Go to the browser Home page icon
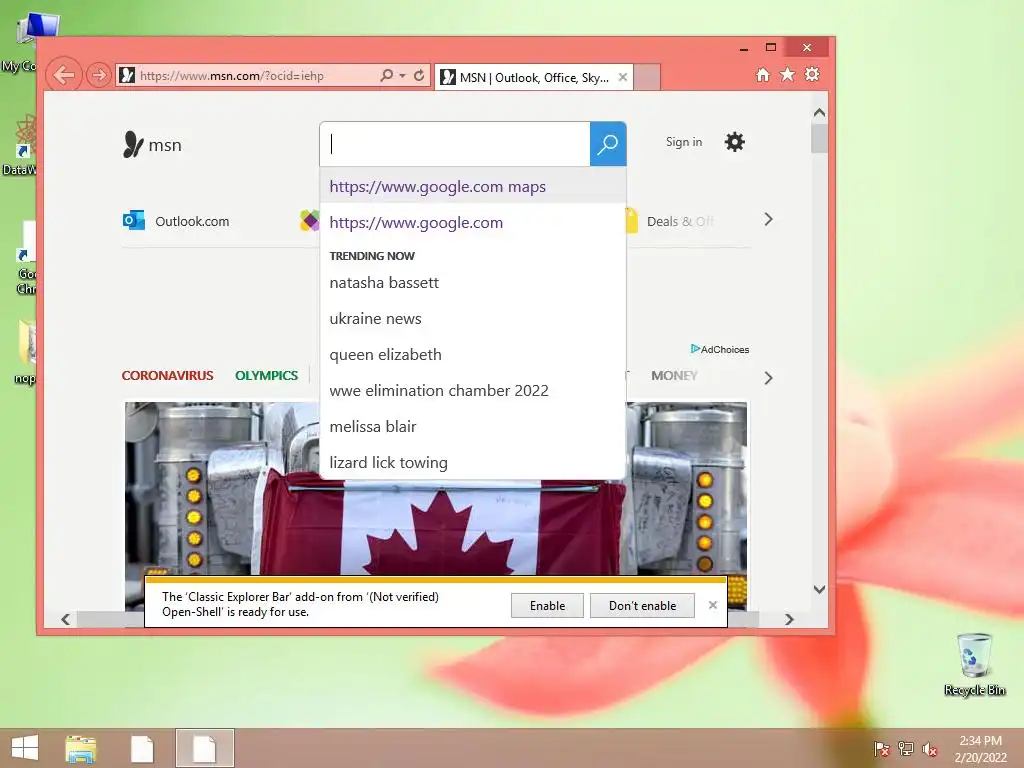 [763, 74]
